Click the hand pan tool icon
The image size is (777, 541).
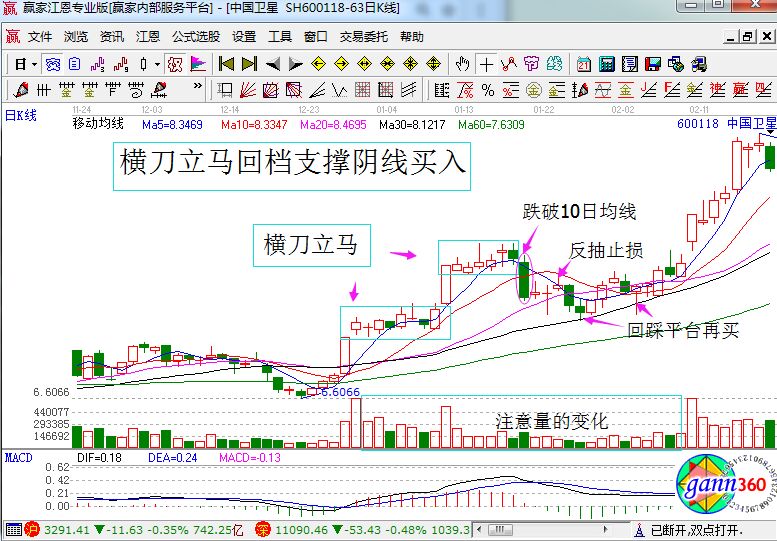click(x=462, y=64)
